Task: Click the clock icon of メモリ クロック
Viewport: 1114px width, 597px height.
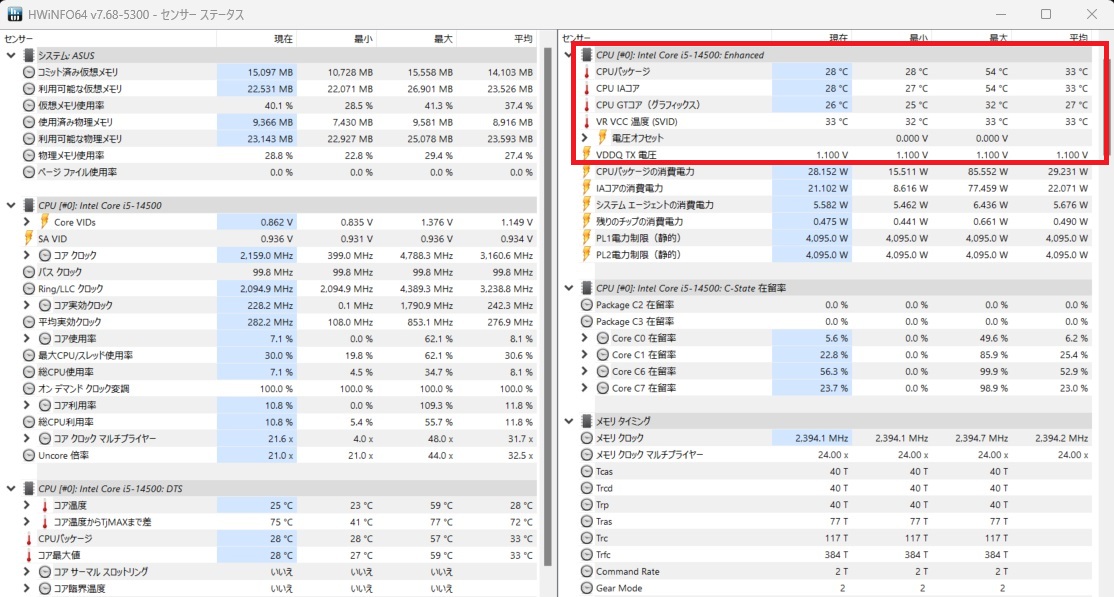Action: [586, 438]
